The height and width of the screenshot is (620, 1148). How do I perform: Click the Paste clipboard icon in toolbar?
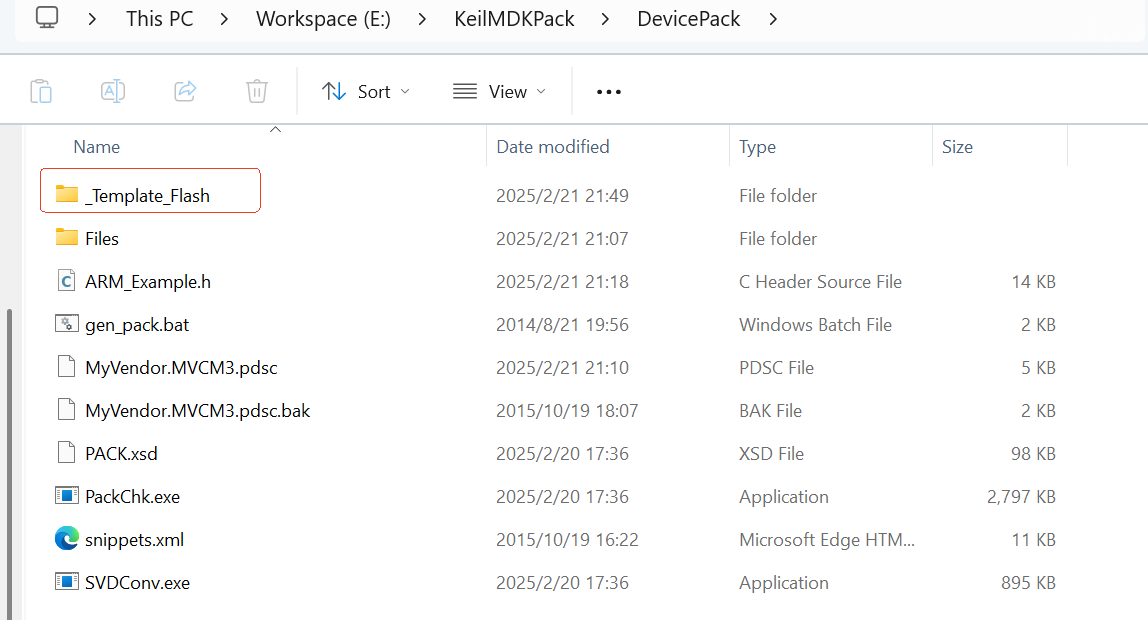41,91
